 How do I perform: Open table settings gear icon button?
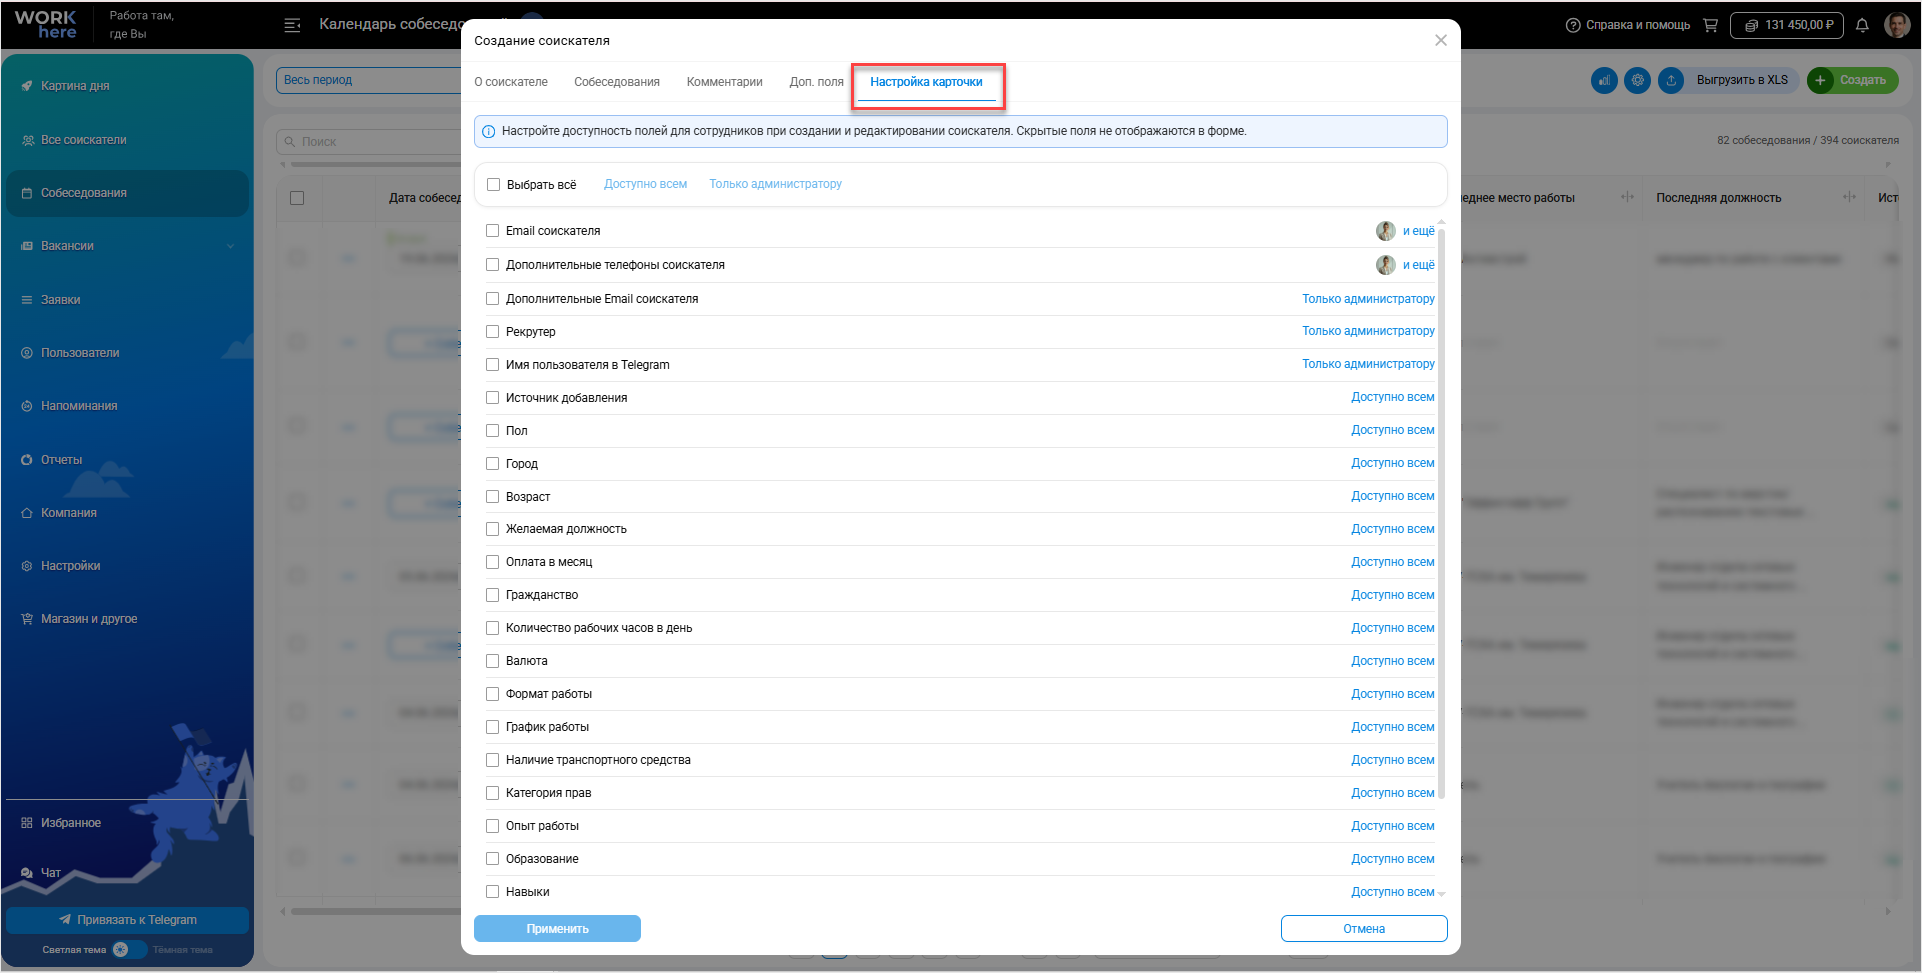tap(1637, 80)
